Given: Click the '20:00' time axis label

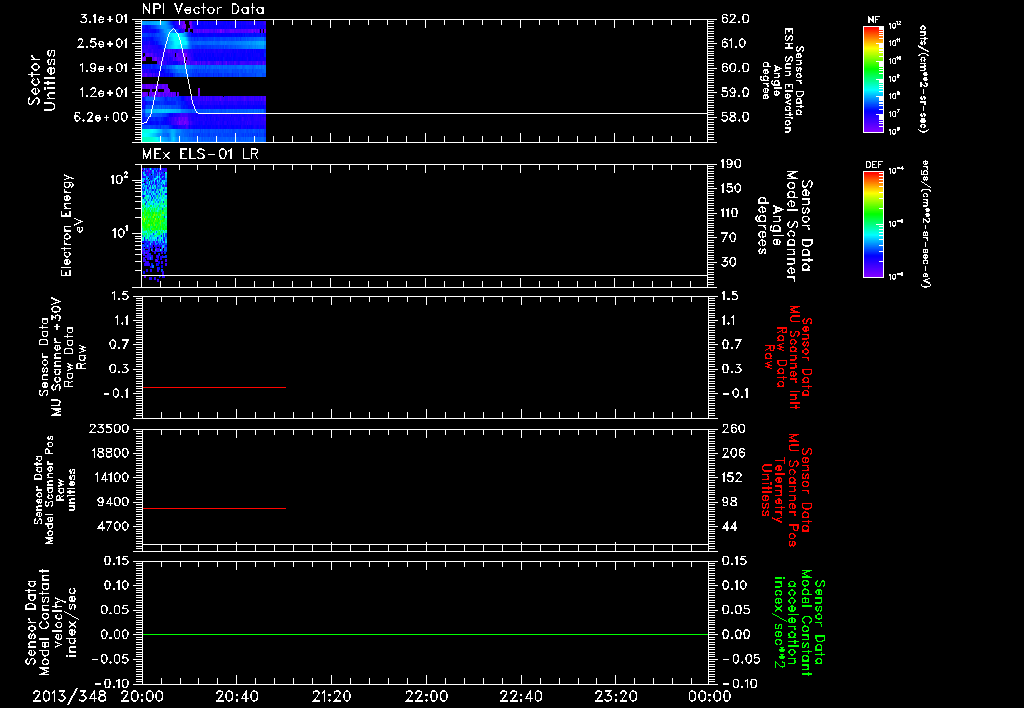Looking at the screenshot, I should [x=142, y=696].
